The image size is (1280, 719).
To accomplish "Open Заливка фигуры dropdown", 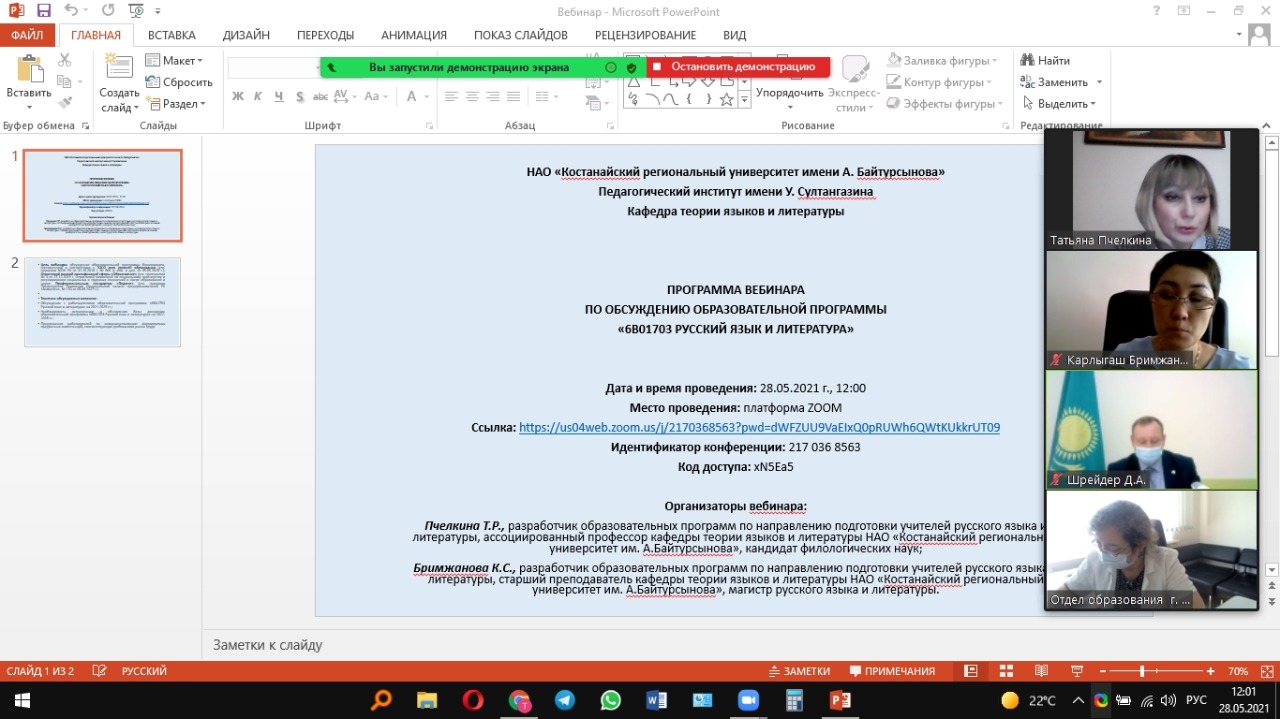I will [x=941, y=61].
